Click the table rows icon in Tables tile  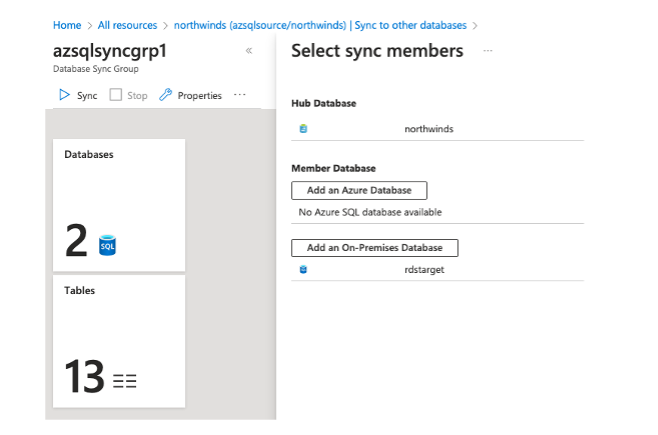tap(125, 380)
